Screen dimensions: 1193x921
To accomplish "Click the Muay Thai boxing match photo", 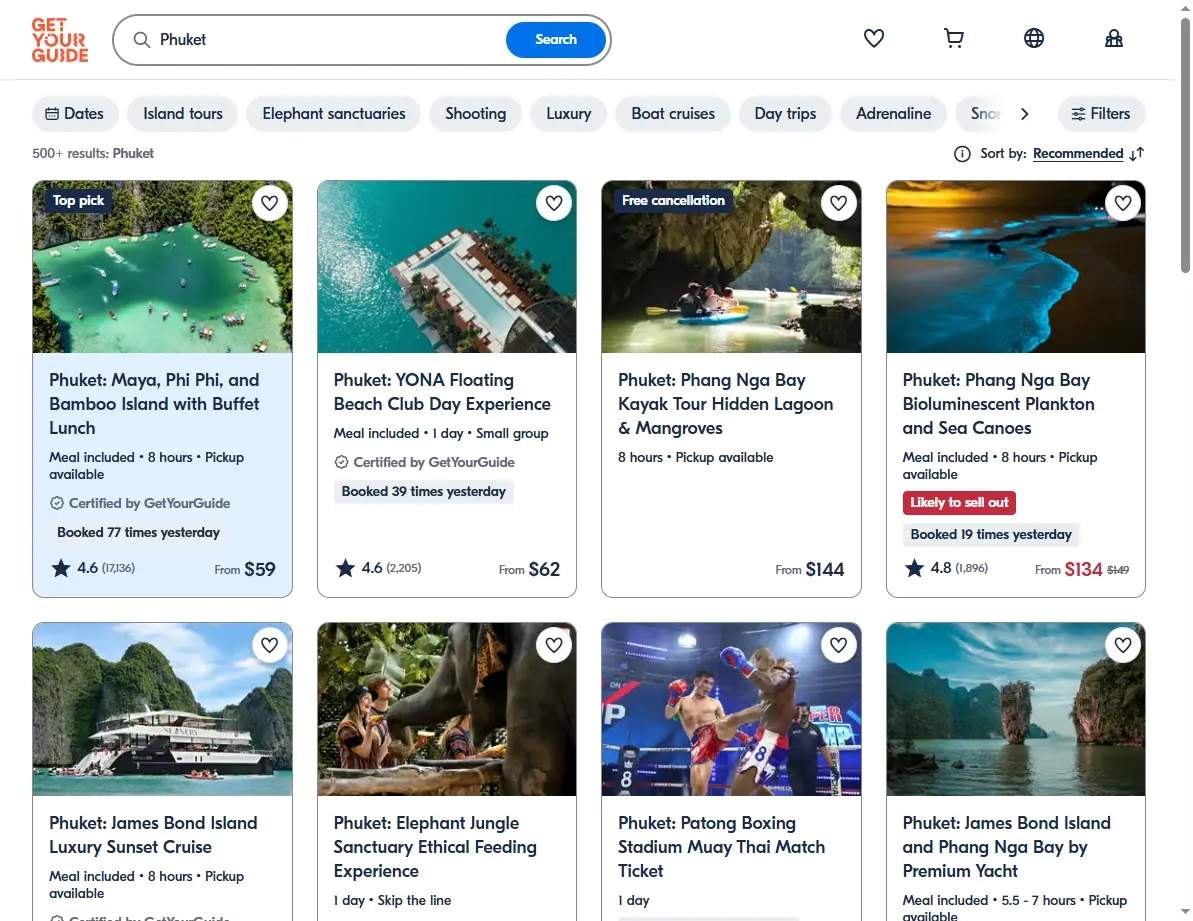I will (731, 710).
